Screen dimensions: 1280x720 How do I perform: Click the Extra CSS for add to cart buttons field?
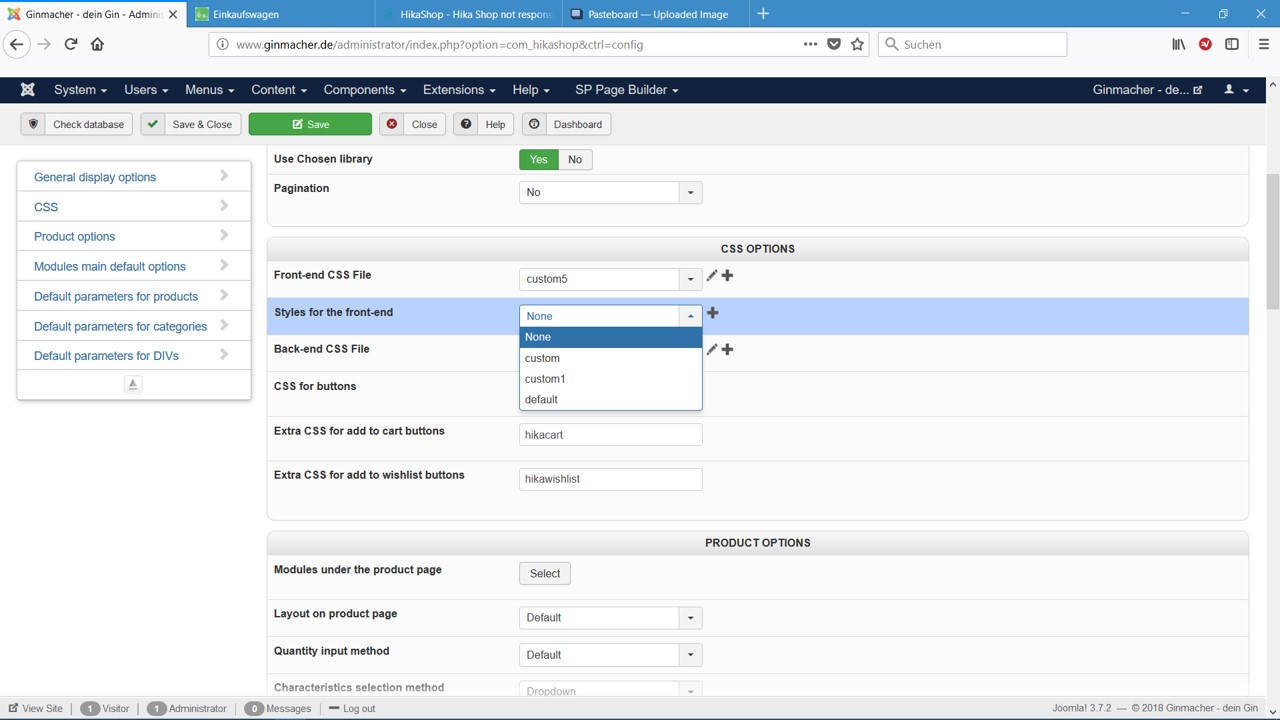point(610,435)
